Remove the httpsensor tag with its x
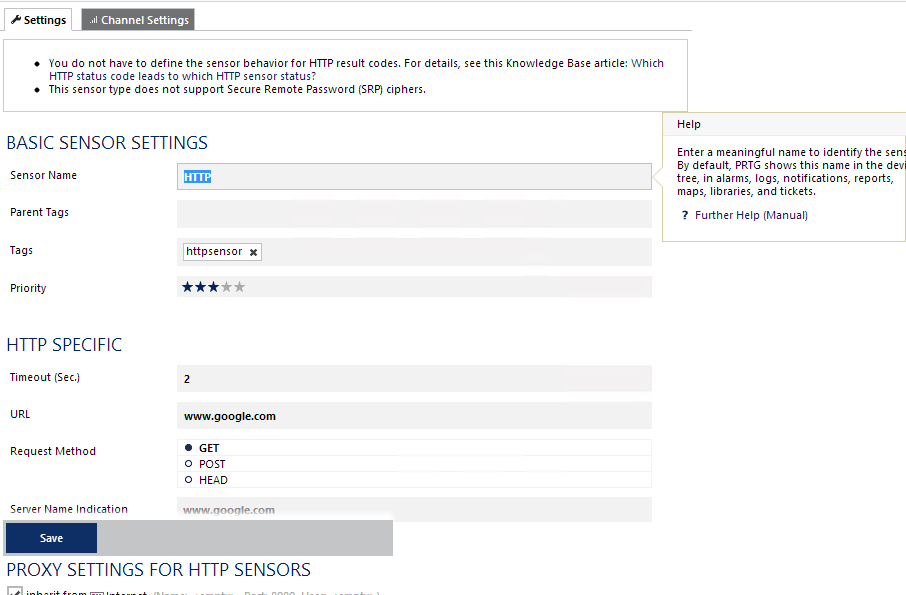The height and width of the screenshot is (595, 906). (x=254, y=253)
